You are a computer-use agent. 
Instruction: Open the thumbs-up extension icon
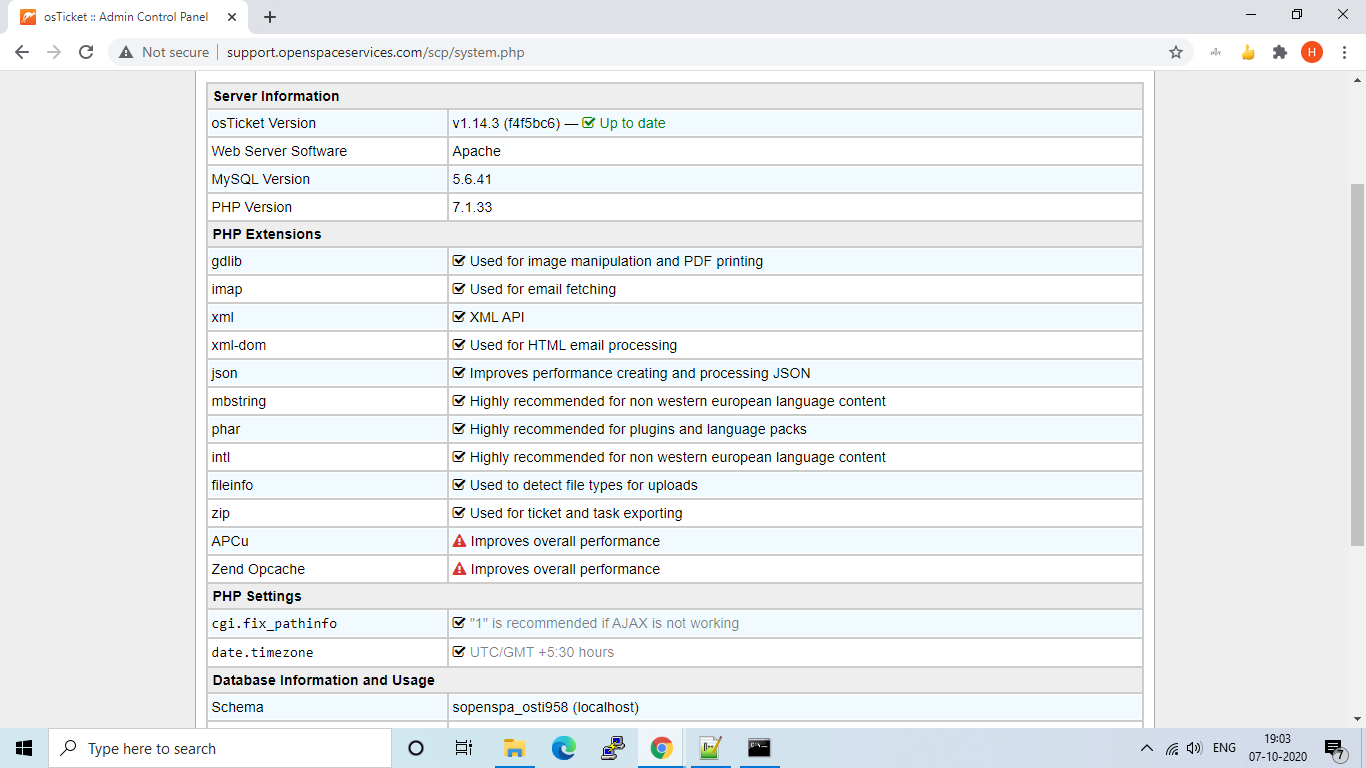point(1248,52)
